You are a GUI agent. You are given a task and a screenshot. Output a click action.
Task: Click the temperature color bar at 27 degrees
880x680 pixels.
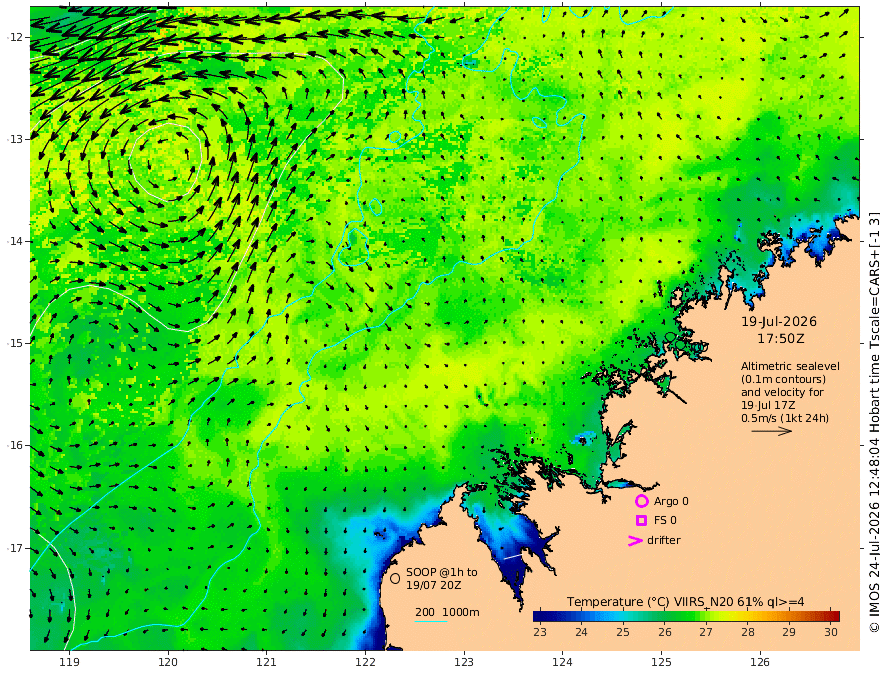[706, 616]
